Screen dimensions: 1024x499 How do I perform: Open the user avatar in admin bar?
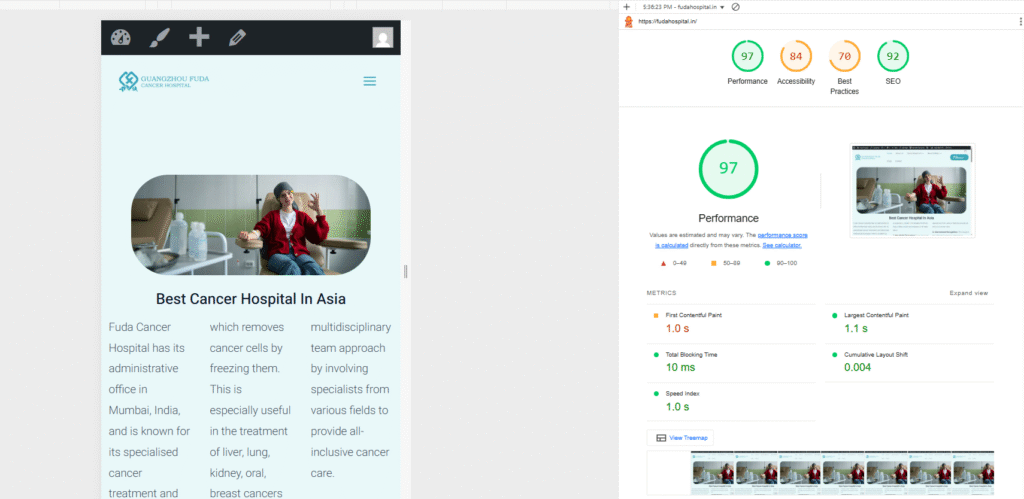[382, 38]
